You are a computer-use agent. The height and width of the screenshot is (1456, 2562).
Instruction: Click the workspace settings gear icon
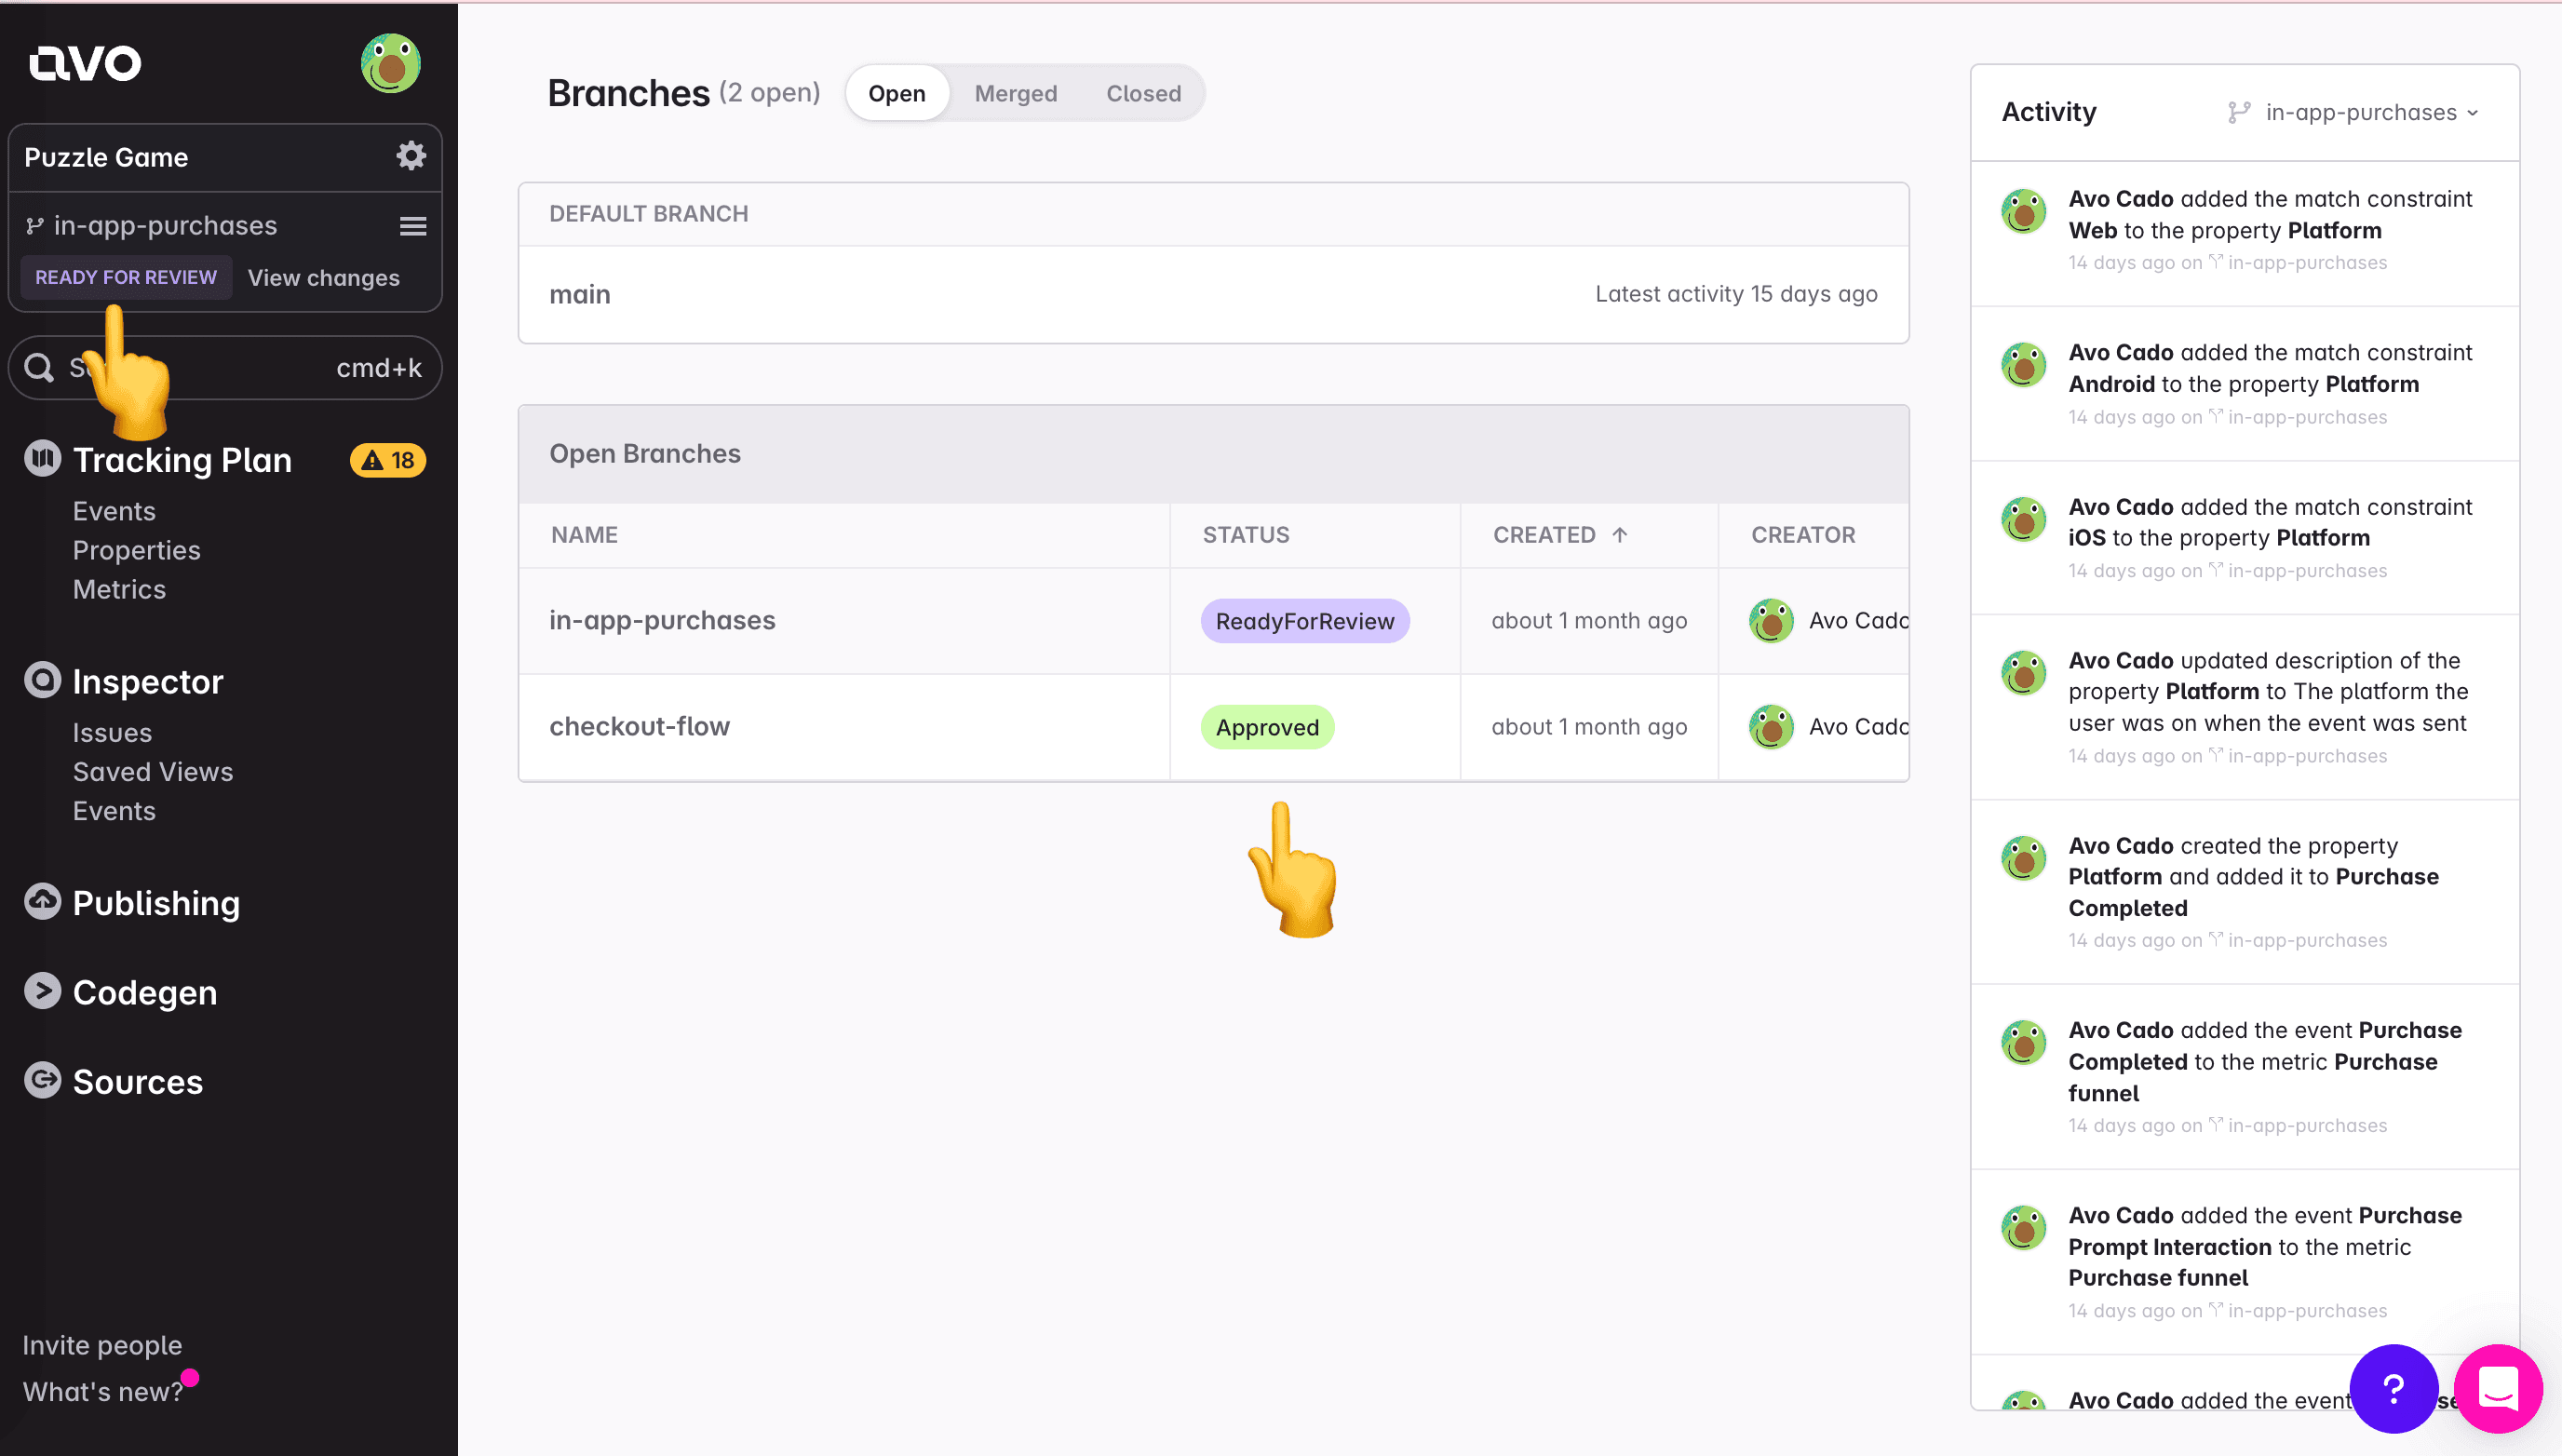(x=410, y=156)
